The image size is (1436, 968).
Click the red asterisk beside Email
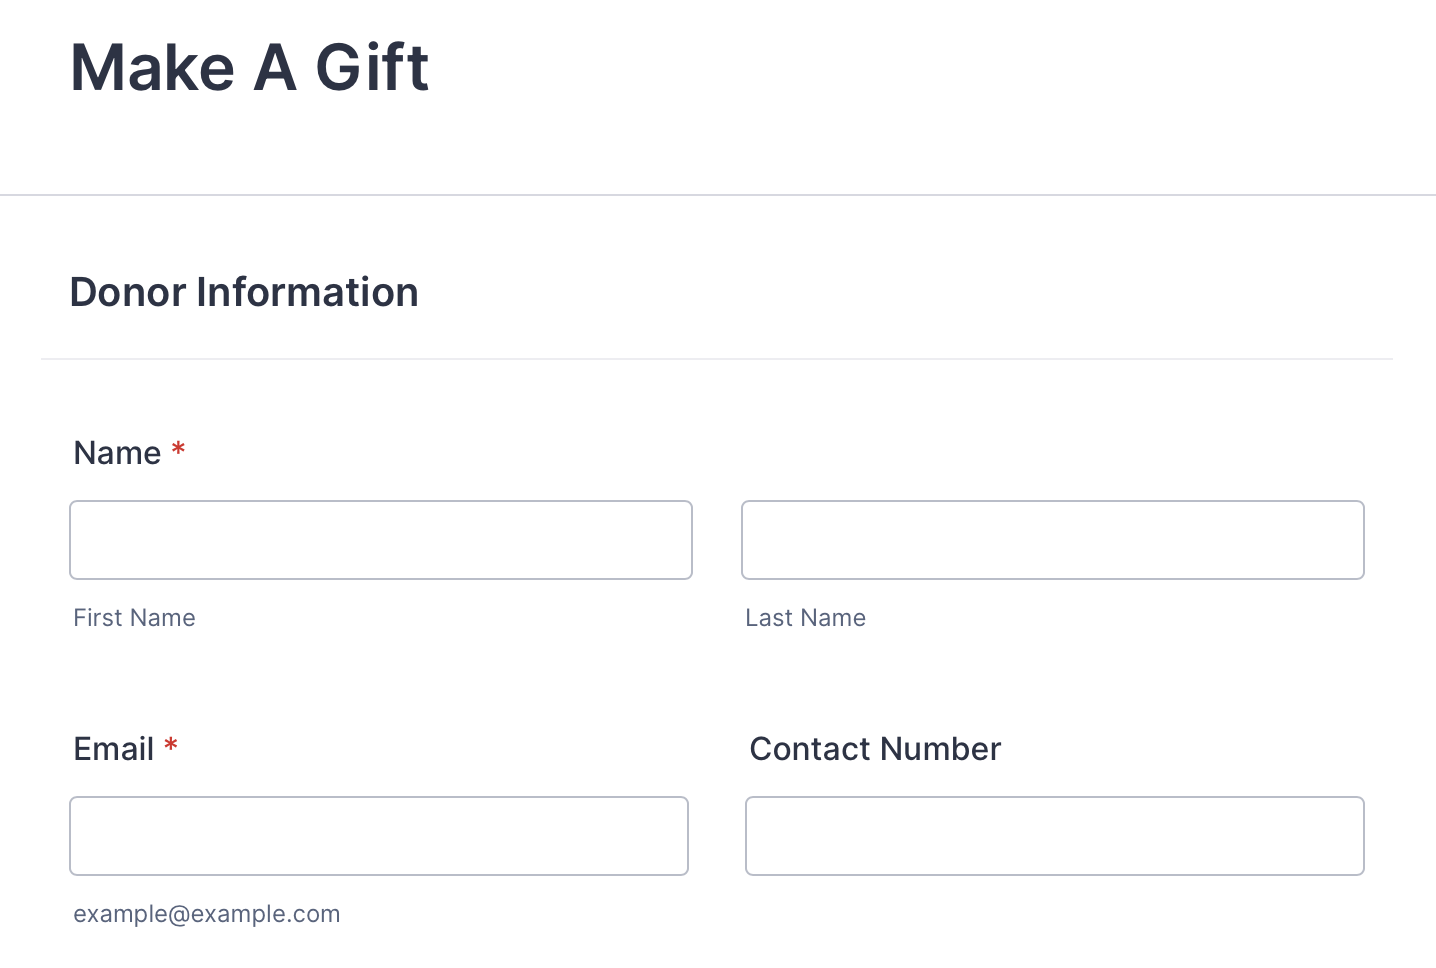click(x=171, y=744)
